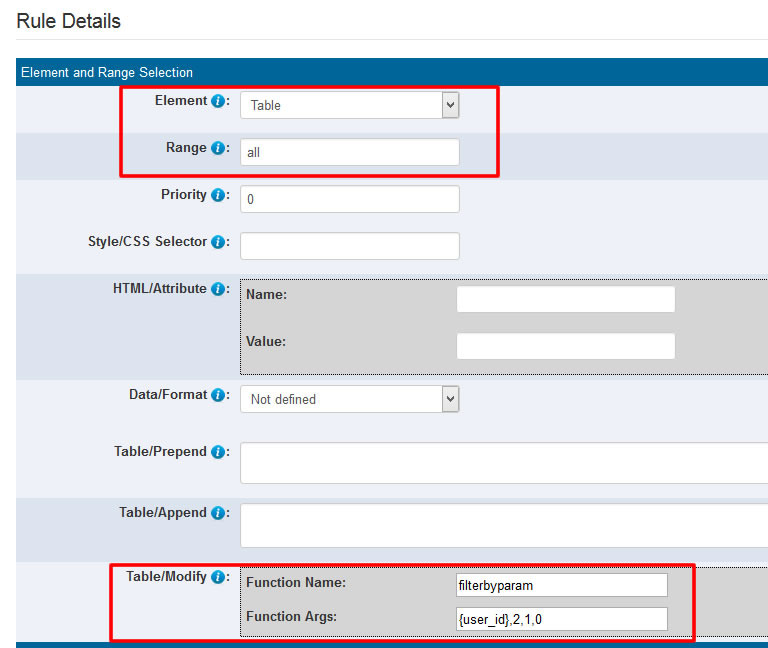Click the HTML/Attribute Value input field
The width and height of the screenshot is (768, 648).
(565, 346)
